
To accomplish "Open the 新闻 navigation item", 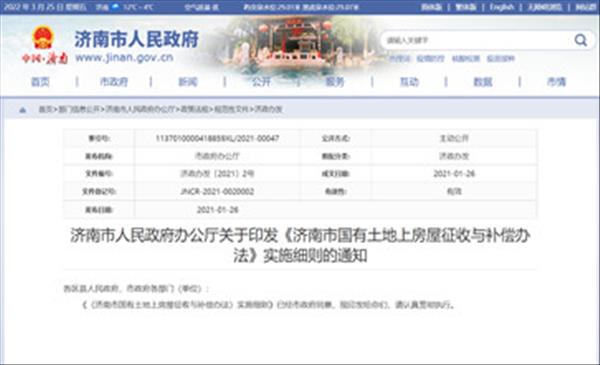I will tap(188, 81).
